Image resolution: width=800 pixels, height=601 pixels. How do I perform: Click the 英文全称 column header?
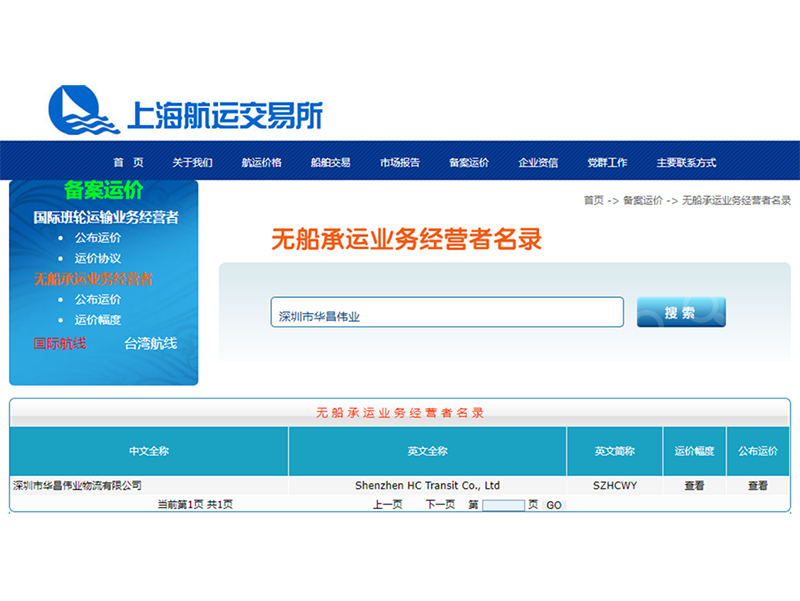[428, 451]
